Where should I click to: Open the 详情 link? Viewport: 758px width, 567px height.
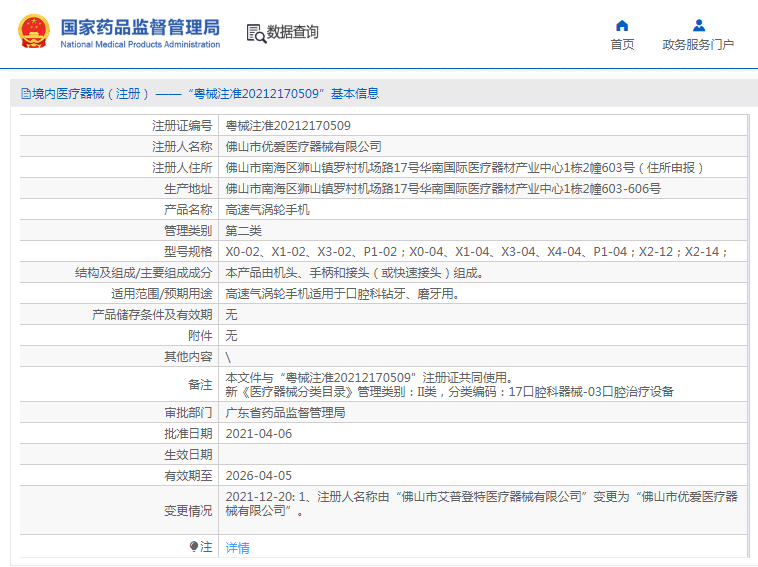click(237, 548)
